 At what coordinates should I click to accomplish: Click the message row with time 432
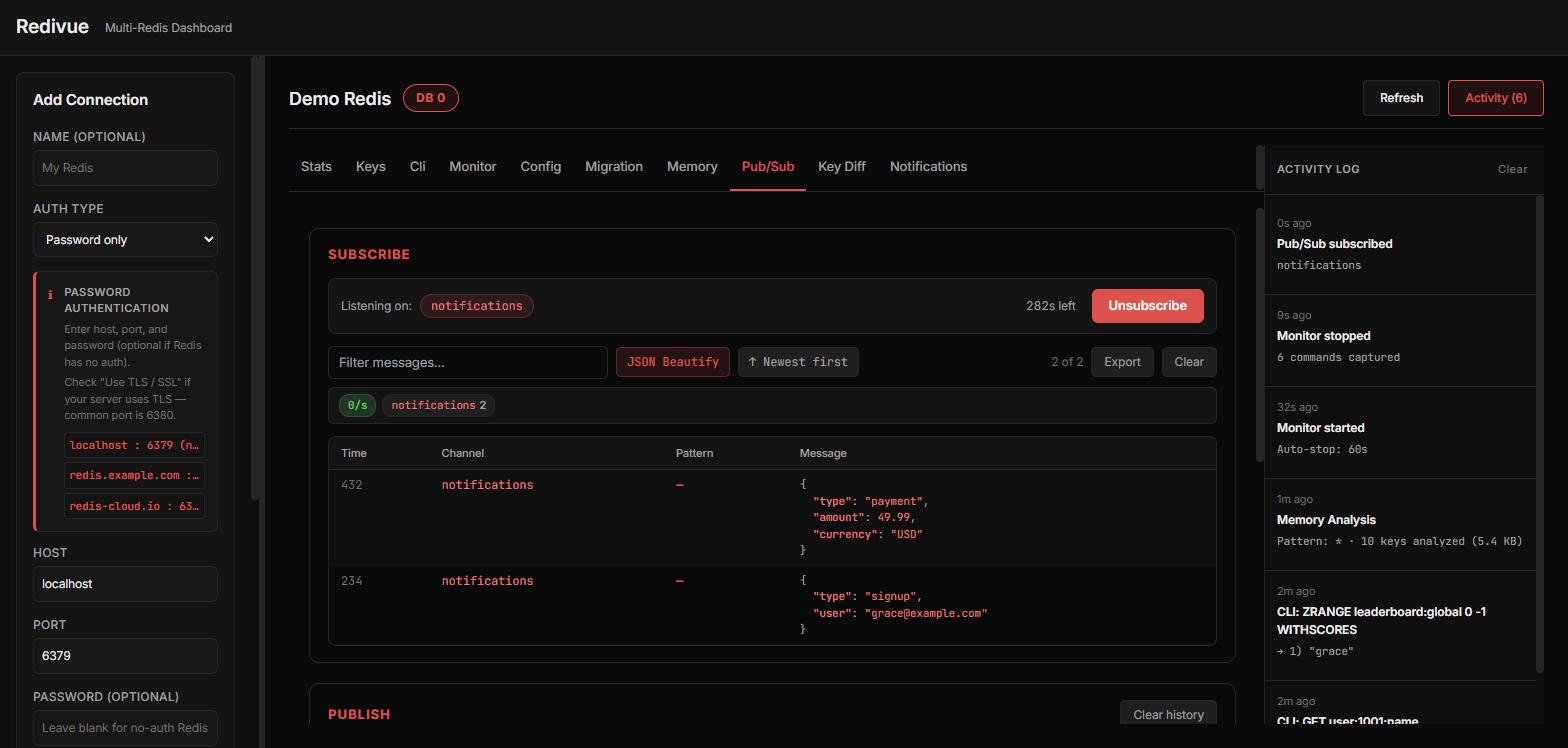(x=772, y=517)
